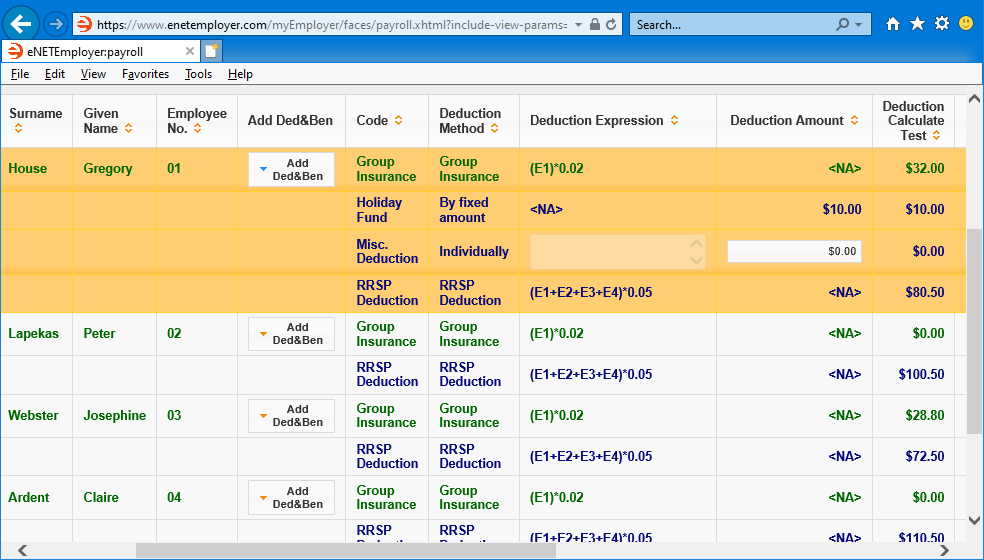Viewport: 984px width, 560px height.
Task: Open Add Ded&Ben dropdown for House Gregory
Action: coord(291,170)
